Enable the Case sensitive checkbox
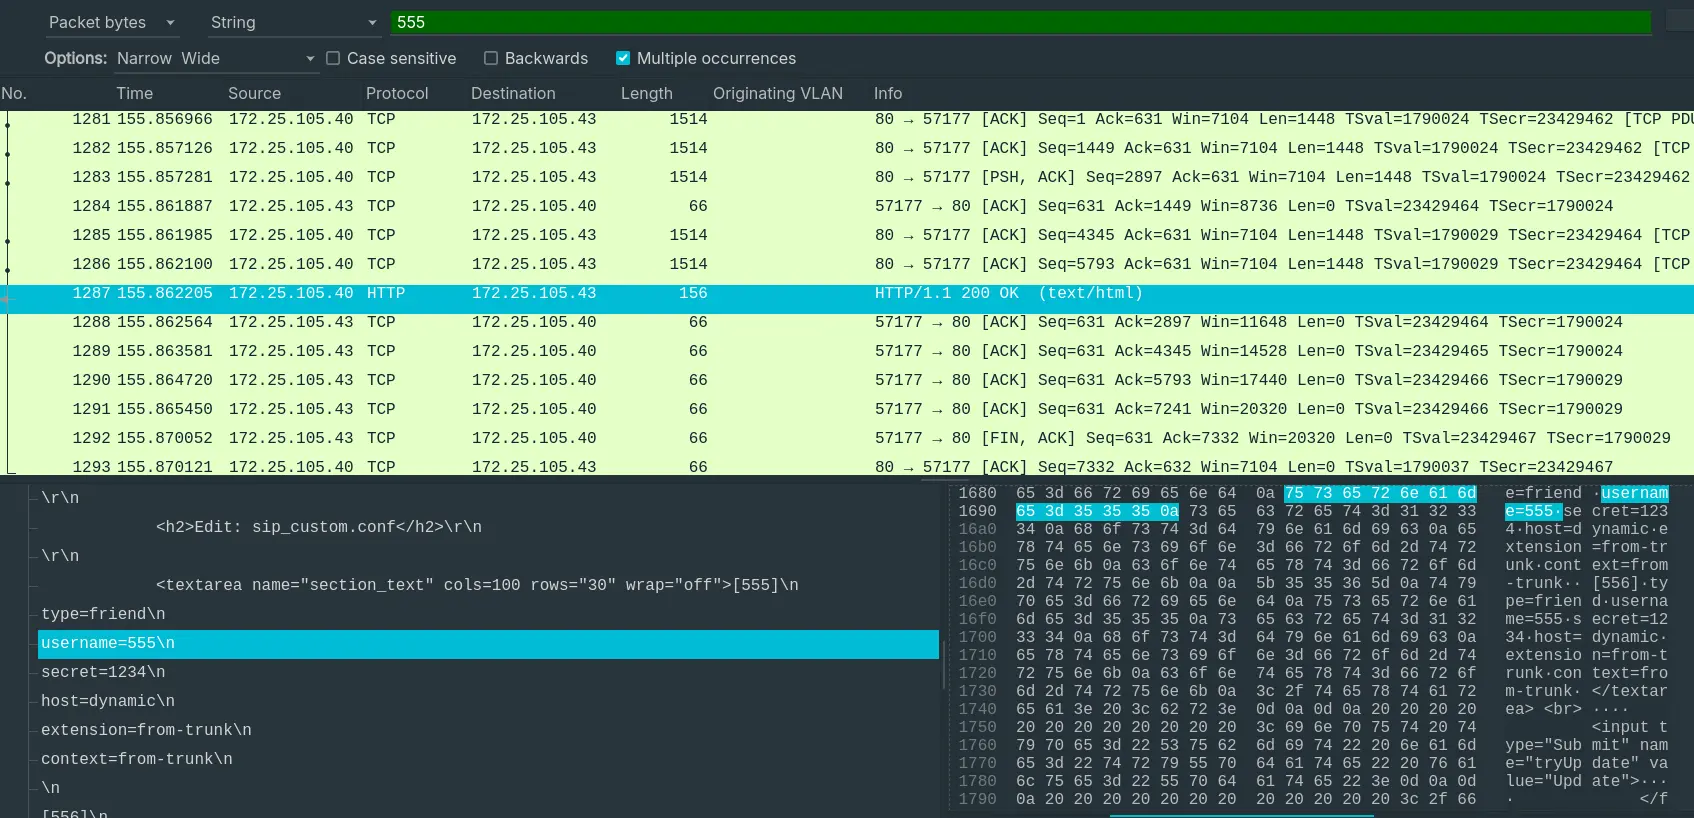This screenshot has height=818, width=1694. tap(334, 58)
